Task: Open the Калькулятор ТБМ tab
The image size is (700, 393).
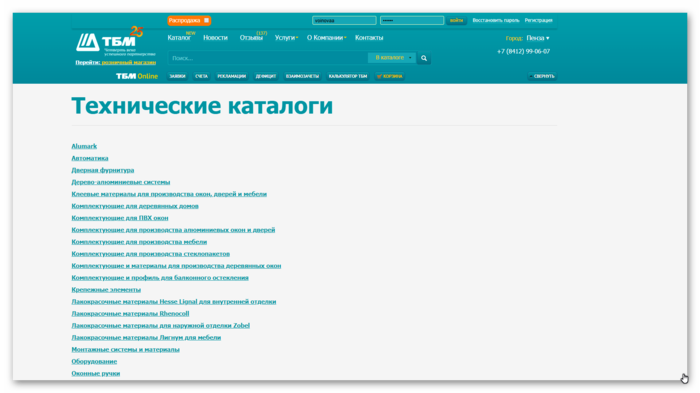Action: [348, 76]
